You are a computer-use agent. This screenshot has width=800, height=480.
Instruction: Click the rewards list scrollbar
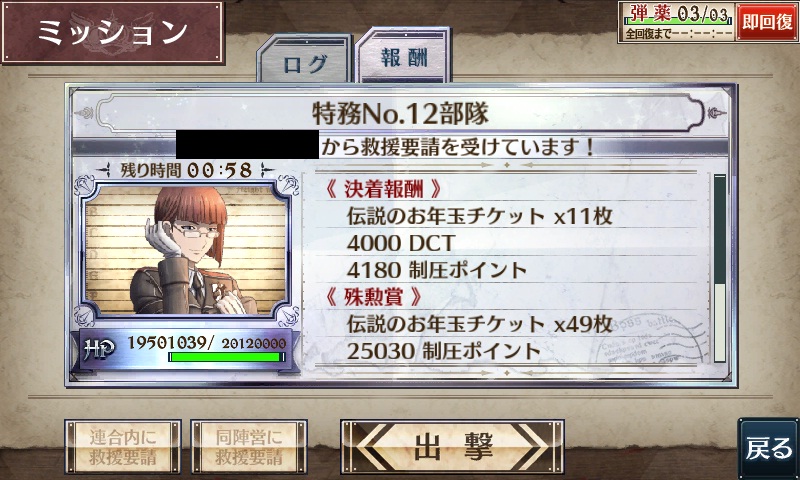coord(719,268)
